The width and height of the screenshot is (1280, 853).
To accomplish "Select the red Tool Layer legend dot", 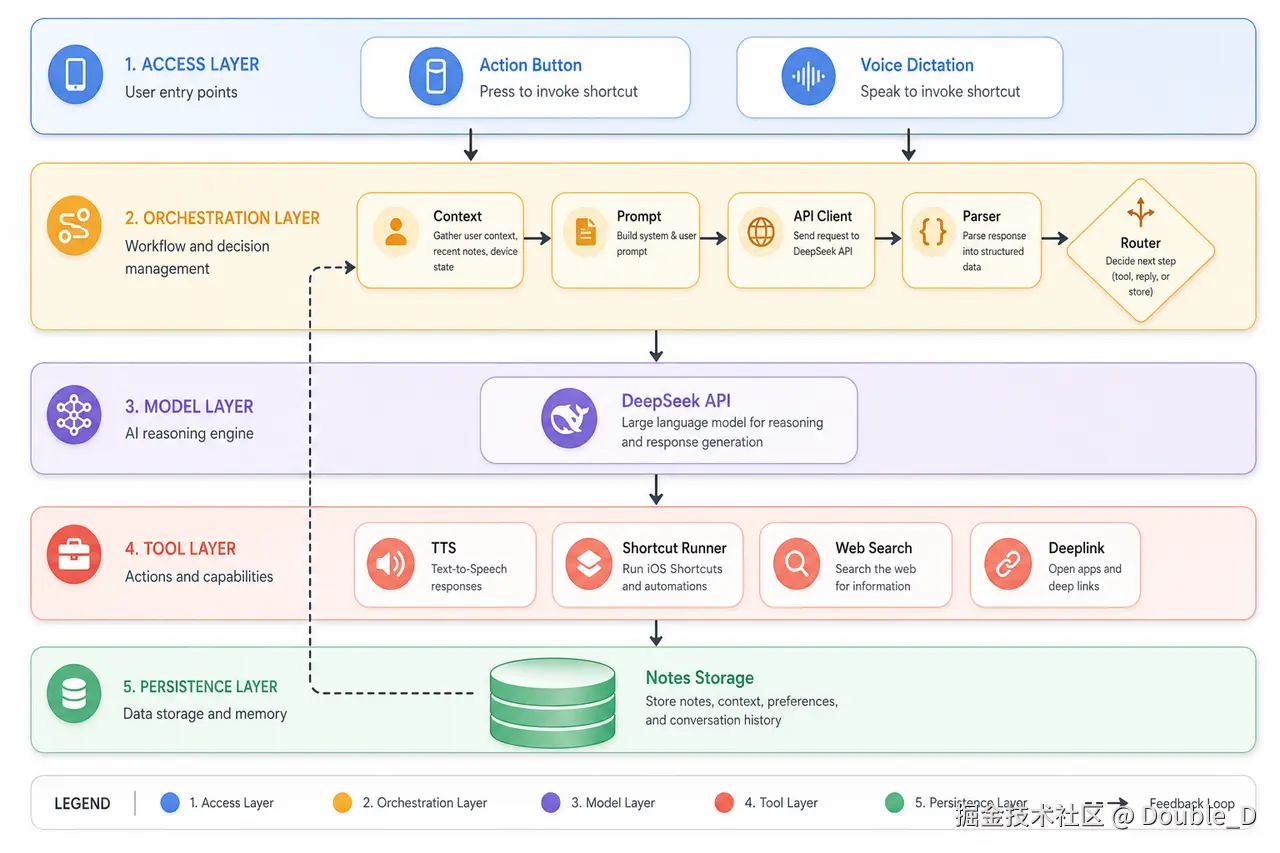I will pyautogui.click(x=724, y=802).
